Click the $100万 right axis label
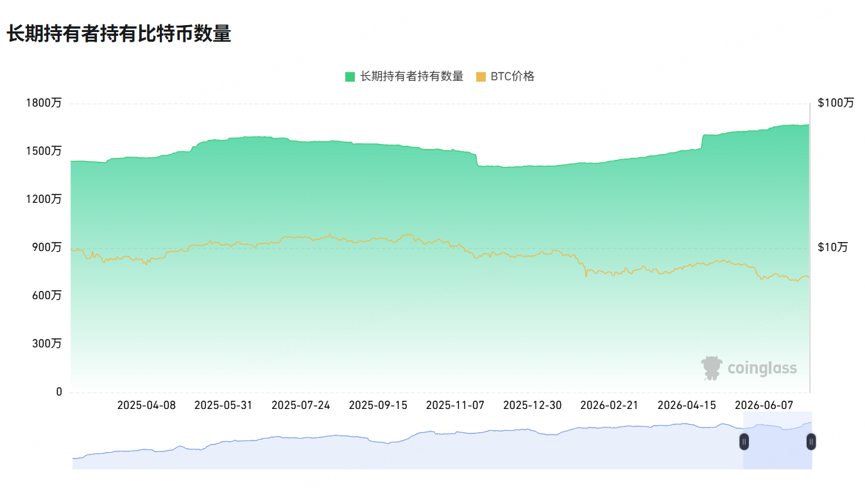 (x=836, y=103)
